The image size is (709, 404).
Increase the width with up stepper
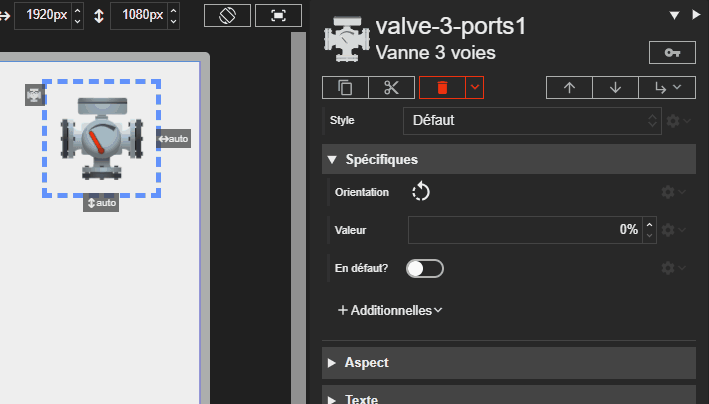(x=77, y=10)
